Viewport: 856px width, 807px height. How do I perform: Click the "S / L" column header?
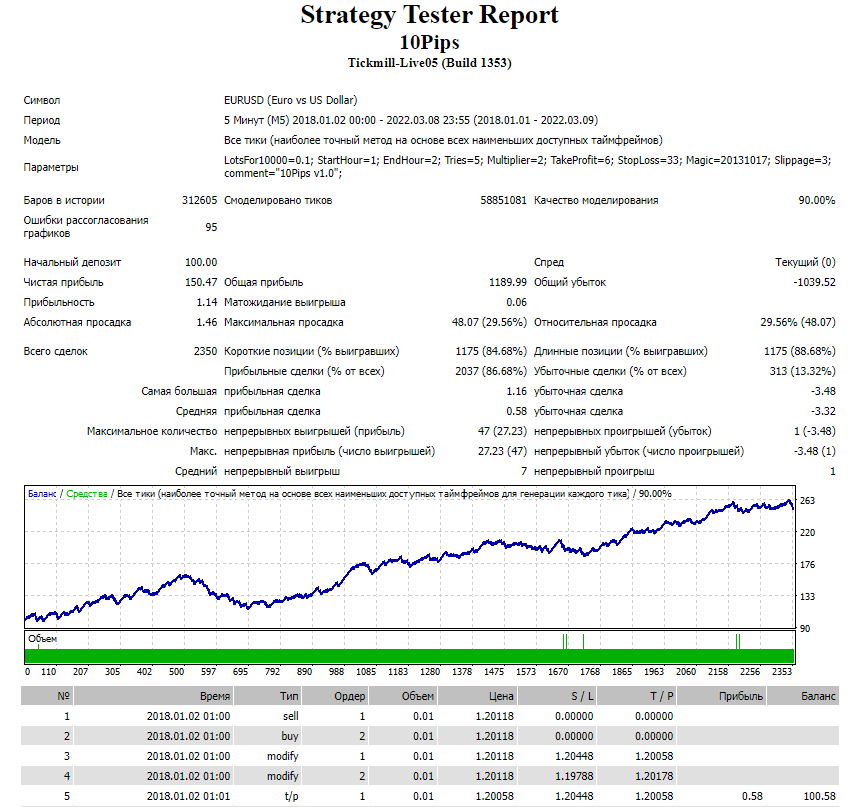coord(581,696)
